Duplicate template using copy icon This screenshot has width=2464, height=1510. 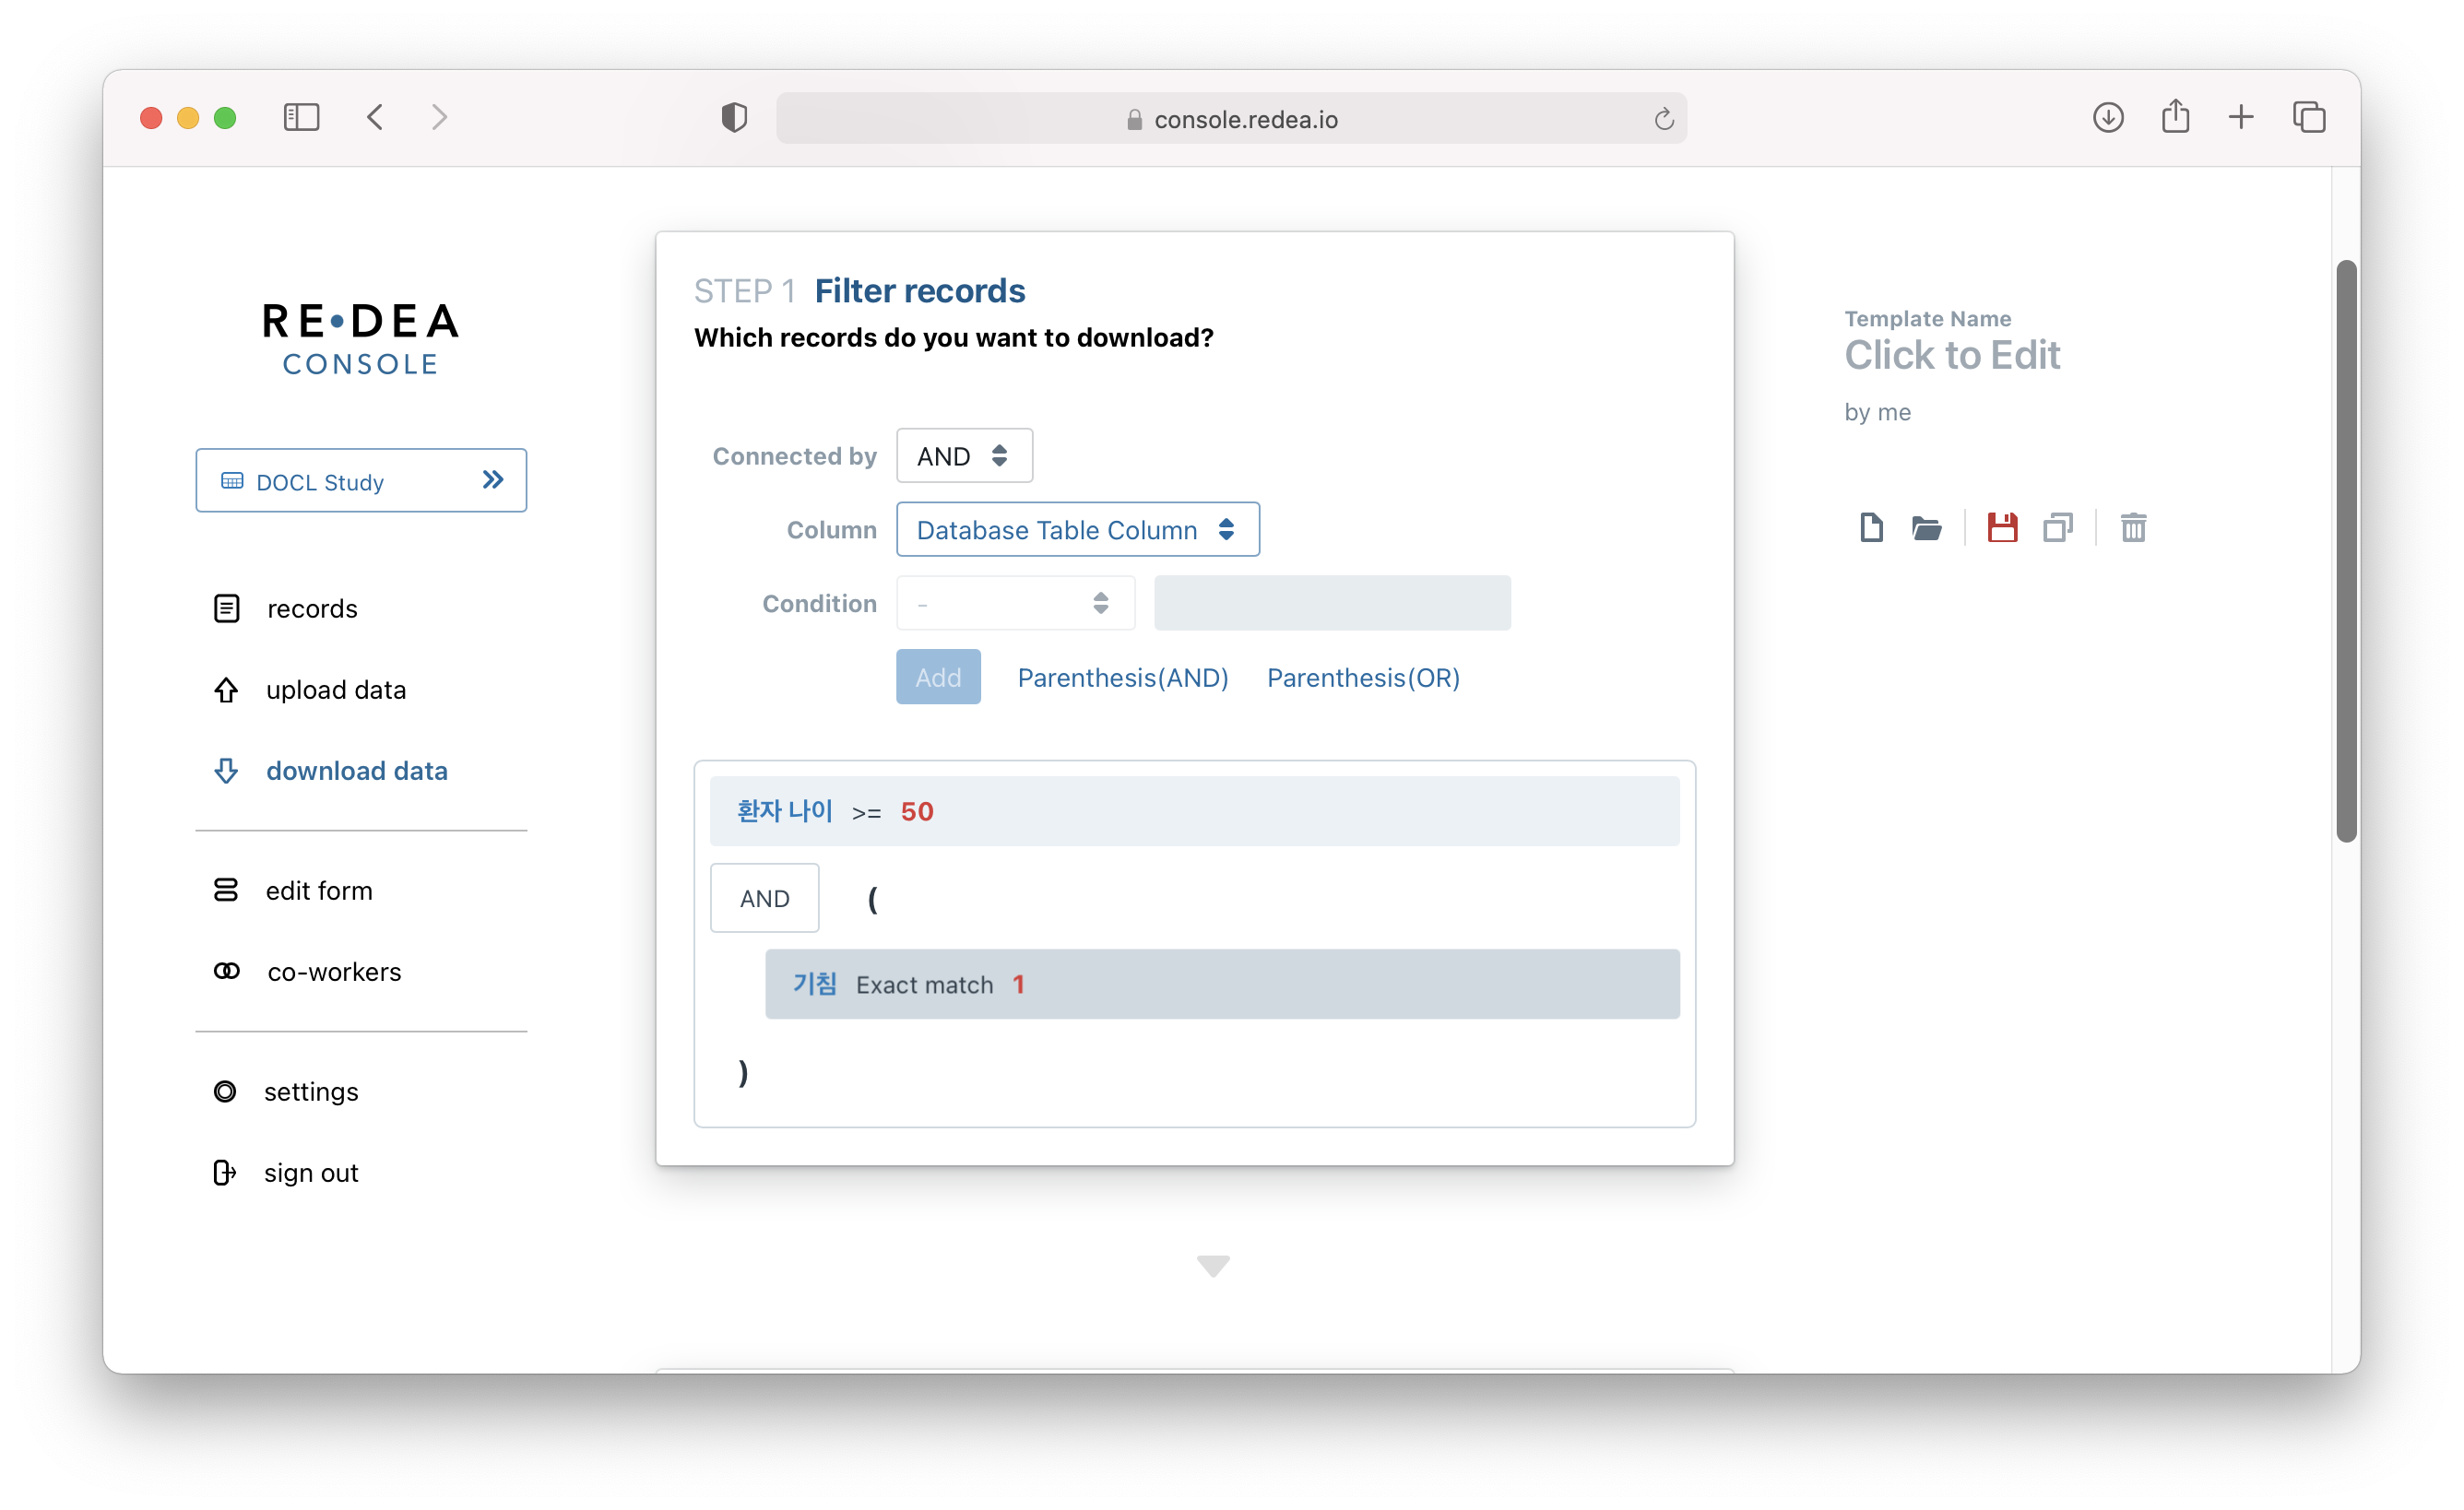(2058, 527)
